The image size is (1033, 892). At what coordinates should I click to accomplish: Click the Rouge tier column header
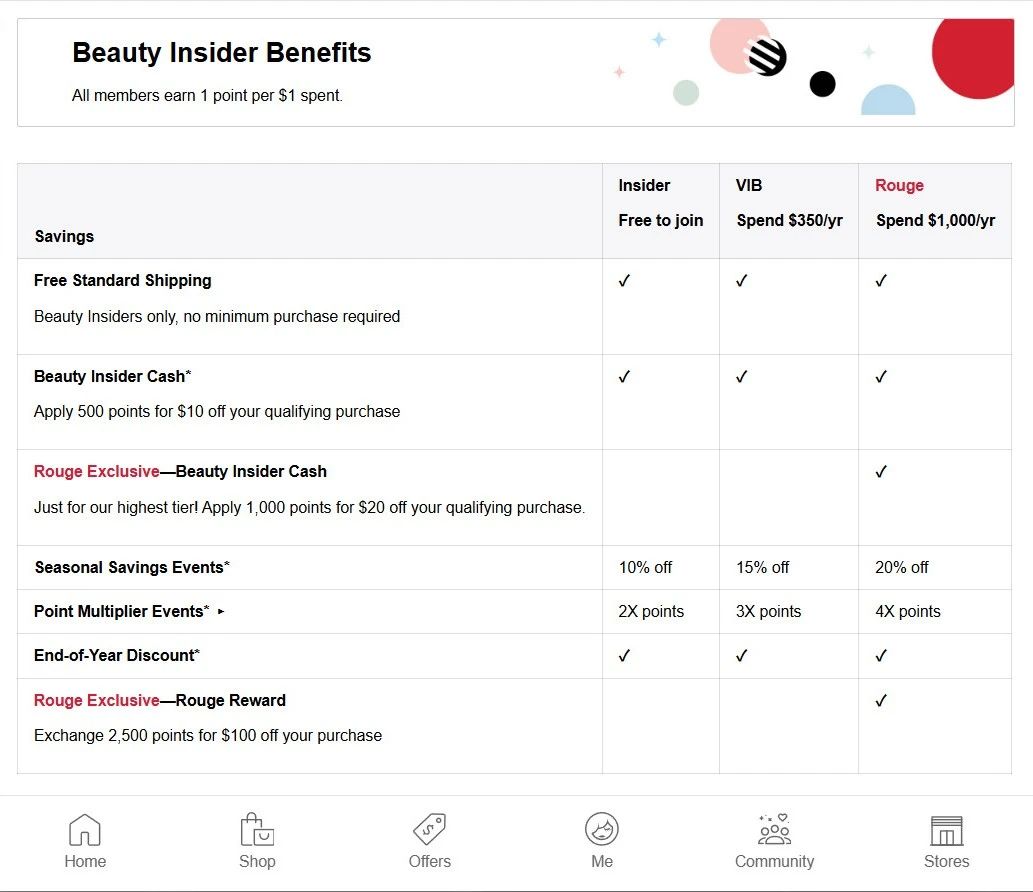(x=899, y=186)
